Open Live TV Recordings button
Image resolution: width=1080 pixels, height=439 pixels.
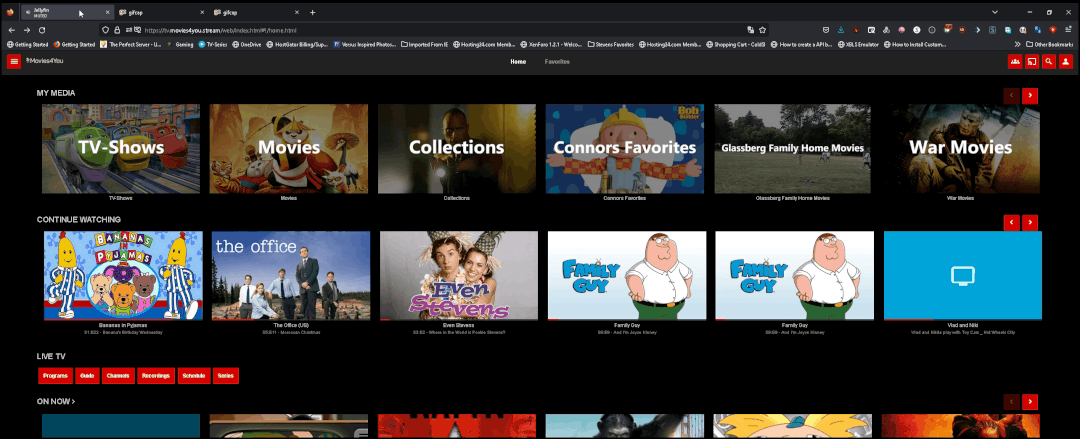coord(156,376)
